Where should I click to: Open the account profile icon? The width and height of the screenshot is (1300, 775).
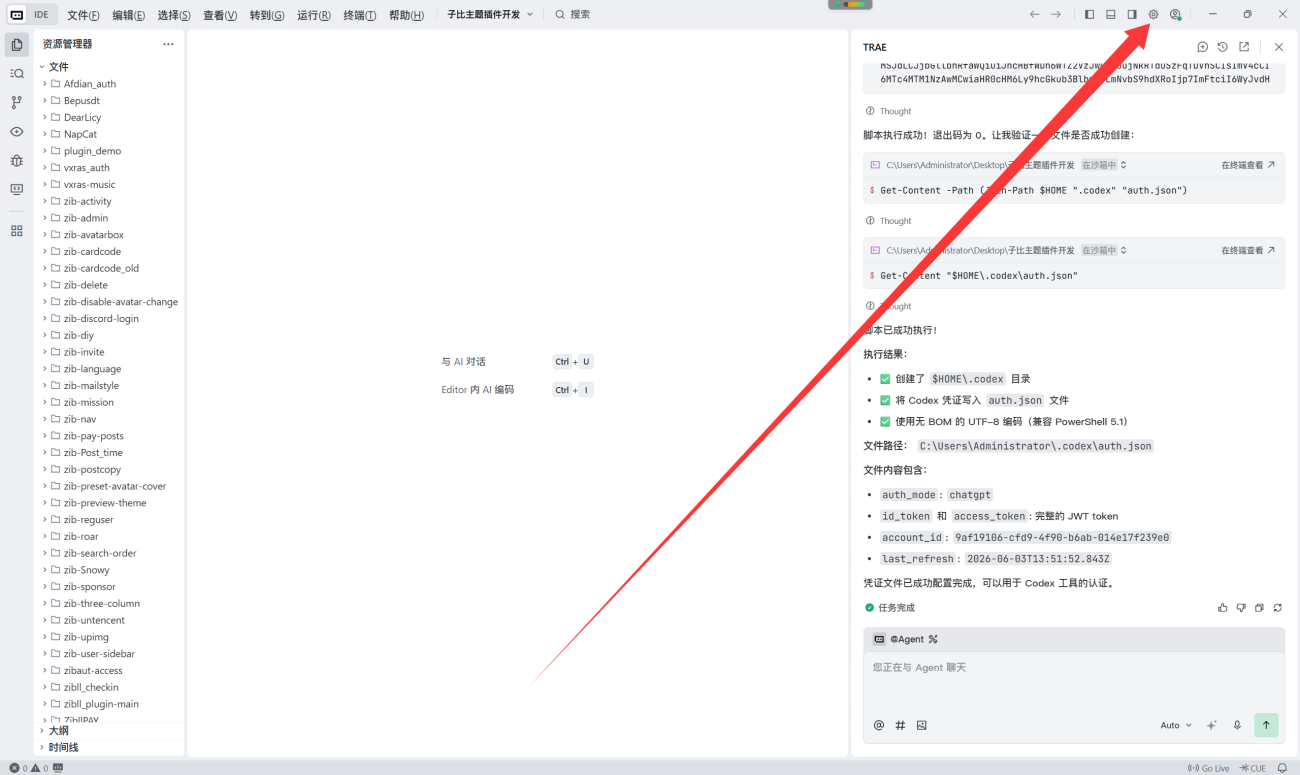point(1175,15)
